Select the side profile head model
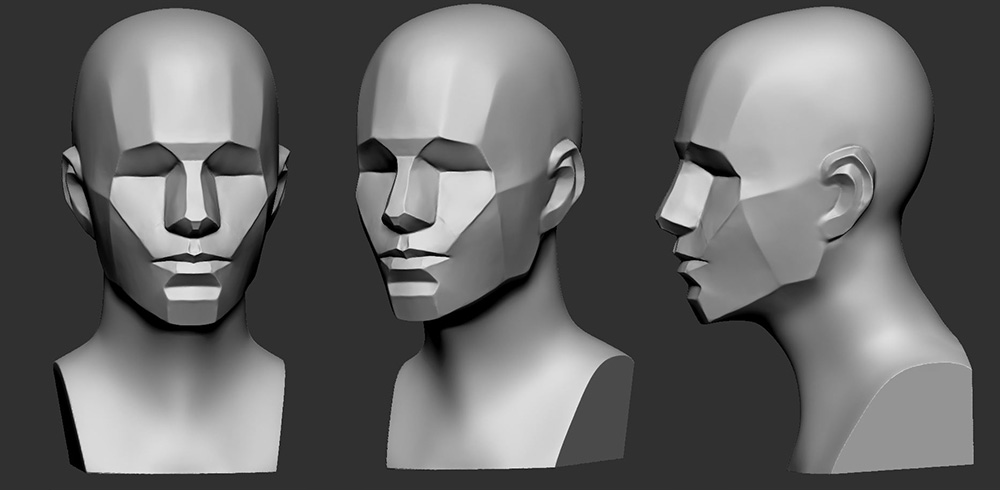The width and height of the screenshot is (1000, 490). [x=814, y=241]
